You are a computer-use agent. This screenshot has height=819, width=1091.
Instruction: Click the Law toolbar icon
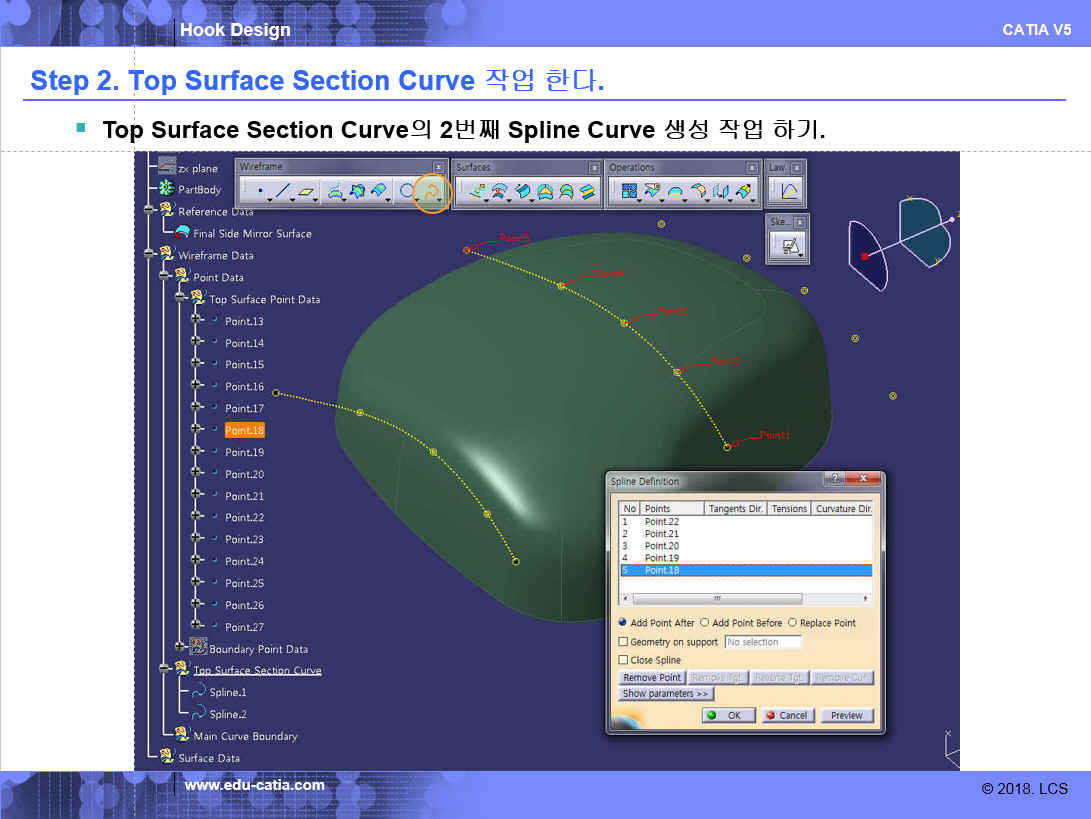(x=789, y=190)
